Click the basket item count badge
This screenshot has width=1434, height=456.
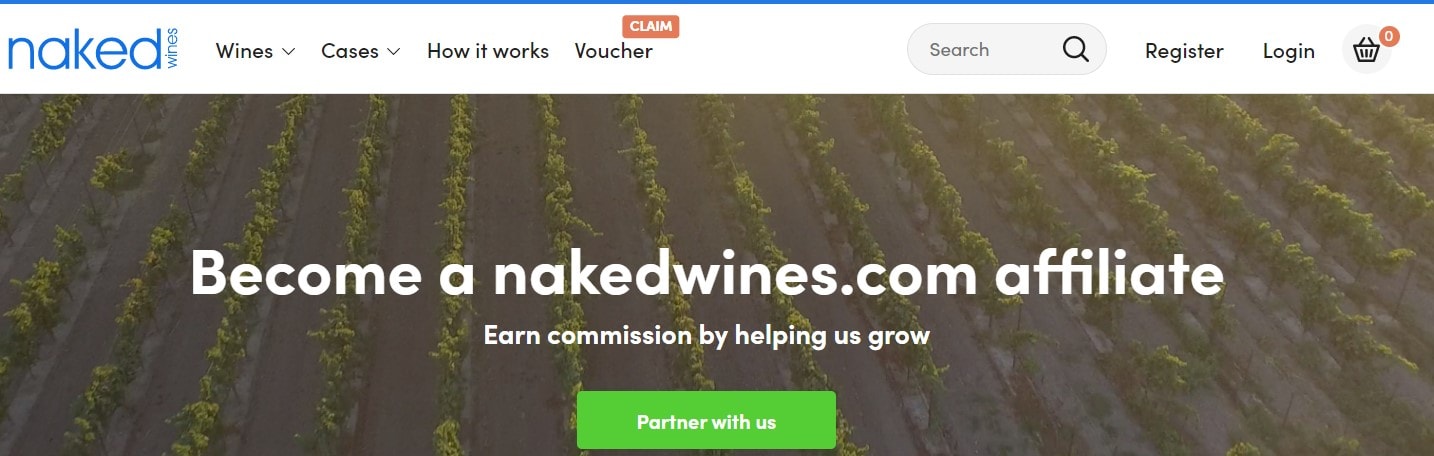click(x=1389, y=37)
